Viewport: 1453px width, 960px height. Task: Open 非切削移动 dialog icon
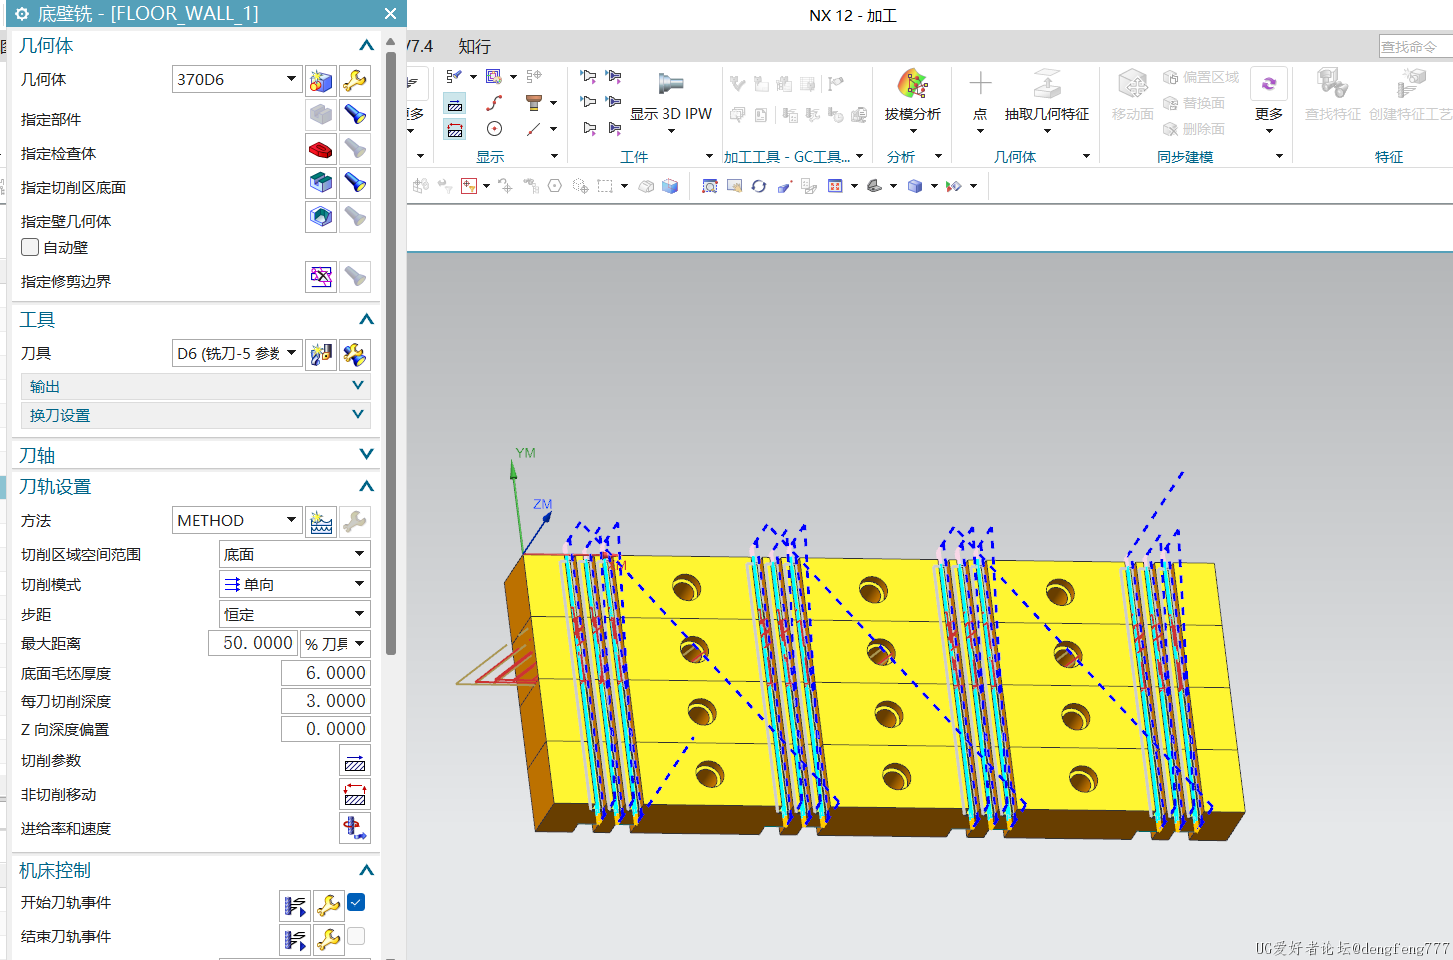point(355,795)
